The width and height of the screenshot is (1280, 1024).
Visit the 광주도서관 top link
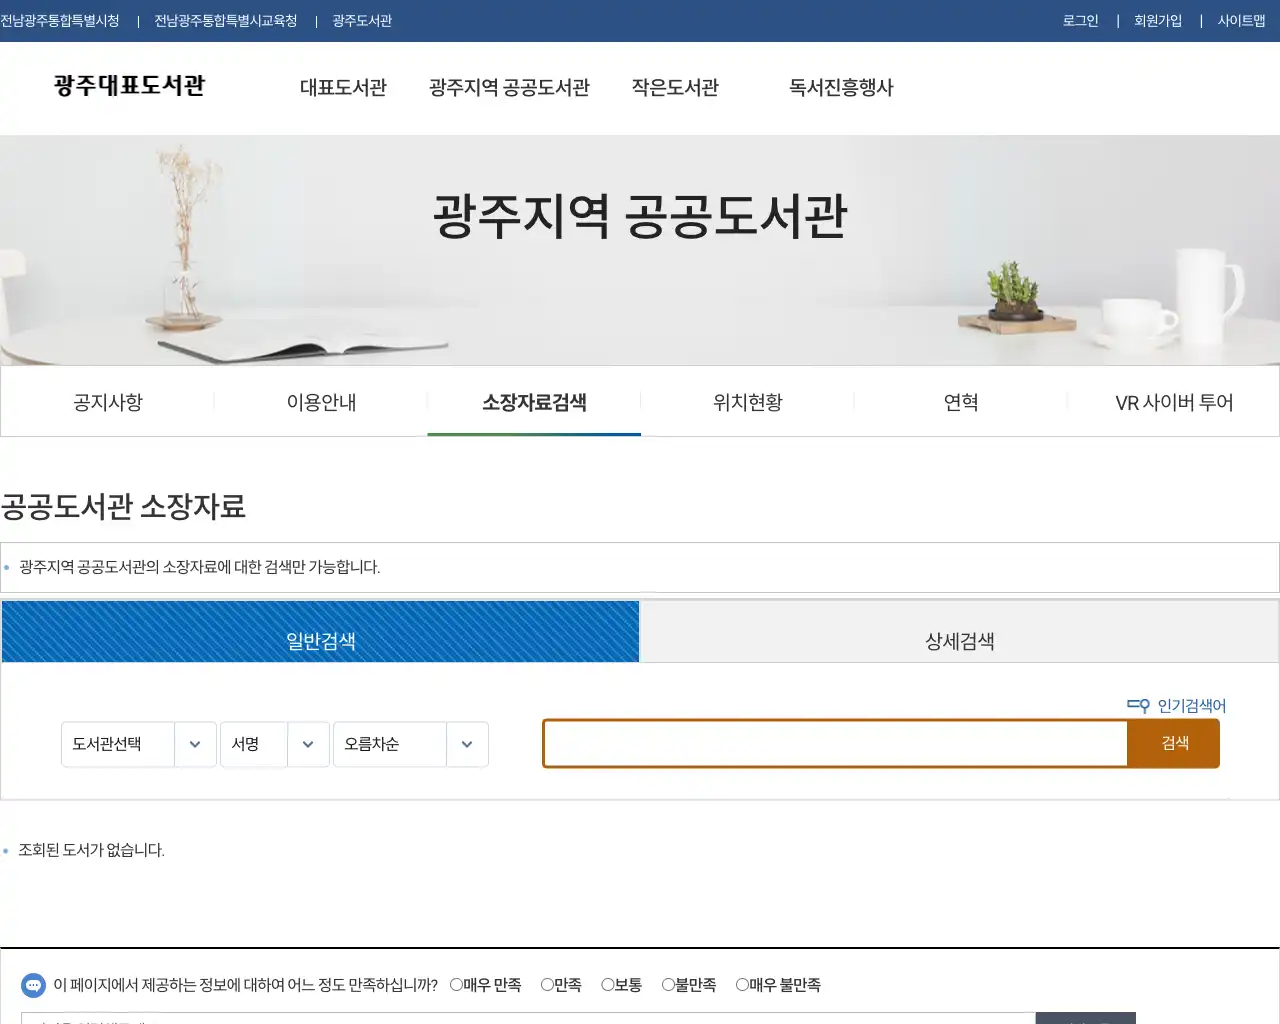click(362, 21)
